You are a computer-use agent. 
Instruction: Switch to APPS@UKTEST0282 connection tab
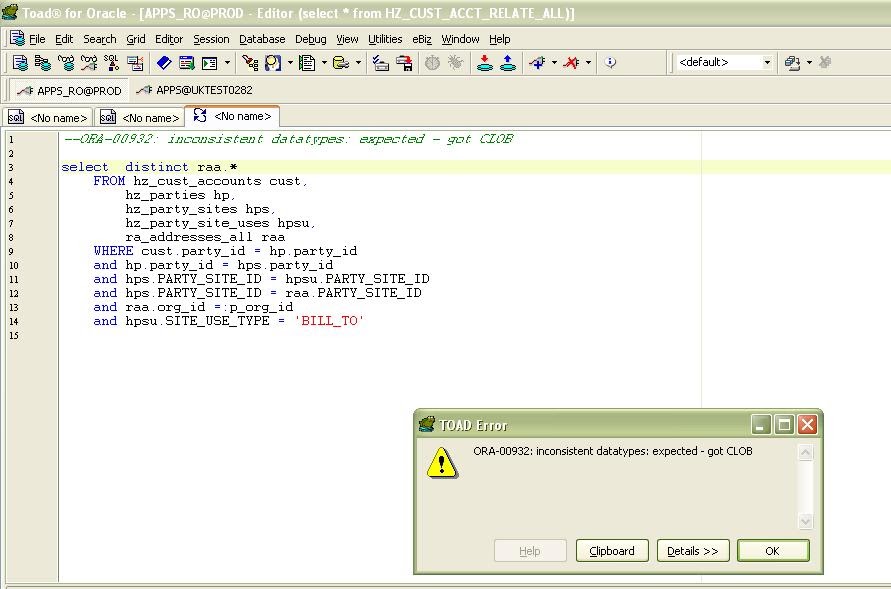point(194,90)
